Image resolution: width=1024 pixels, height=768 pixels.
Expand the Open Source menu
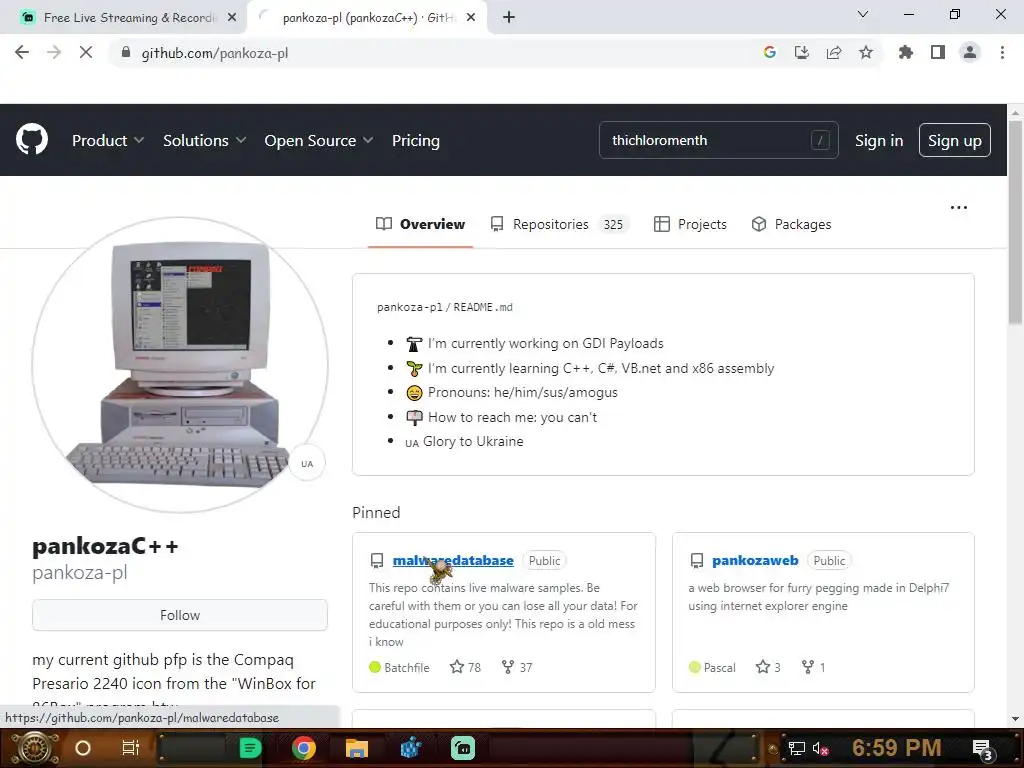tap(319, 140)
